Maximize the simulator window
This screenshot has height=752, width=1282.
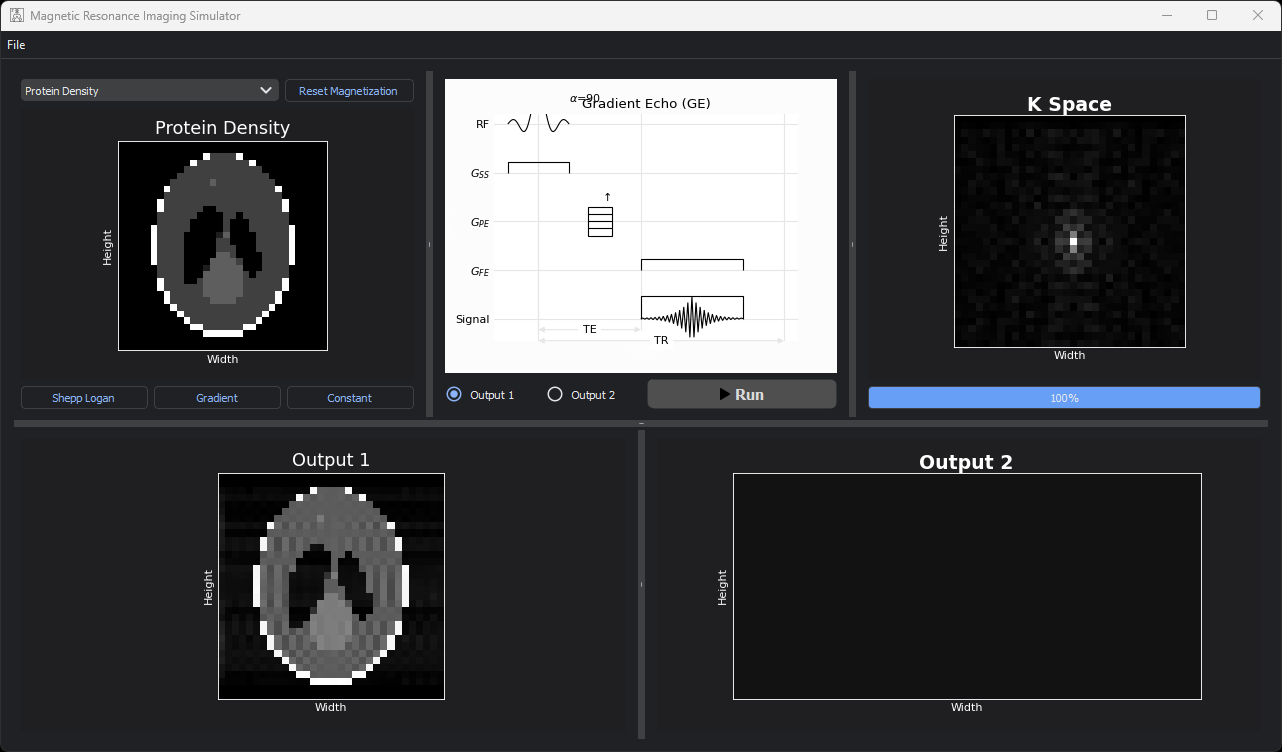(1212, 16)
